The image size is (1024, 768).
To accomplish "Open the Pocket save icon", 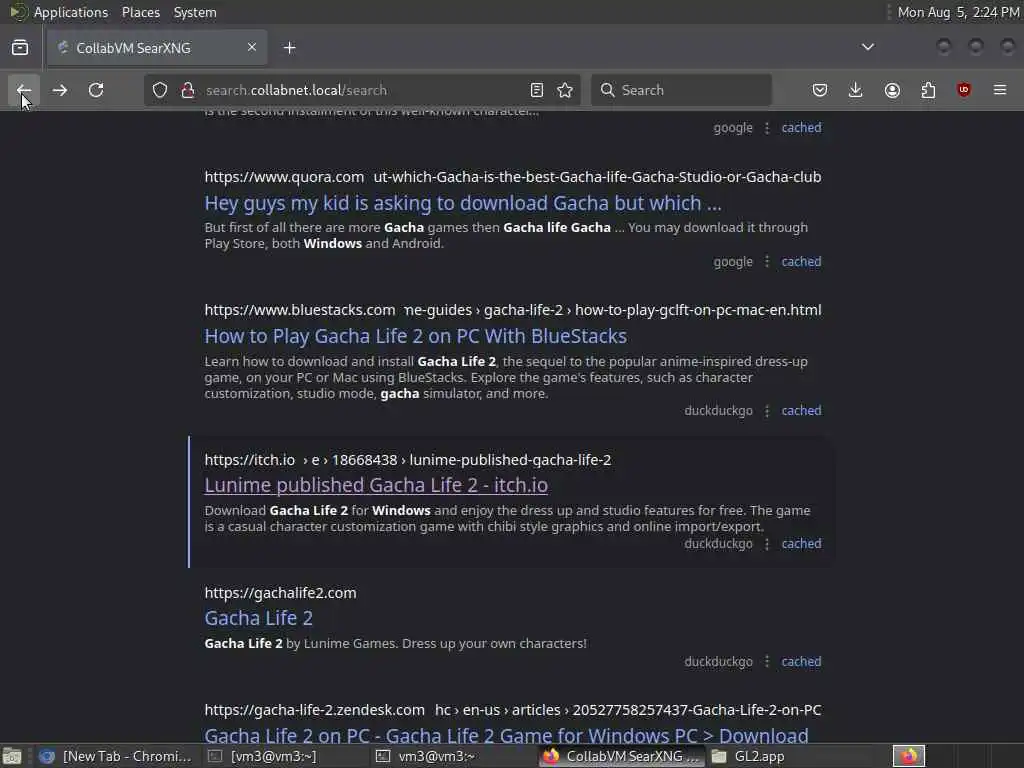I will [820, 90].
